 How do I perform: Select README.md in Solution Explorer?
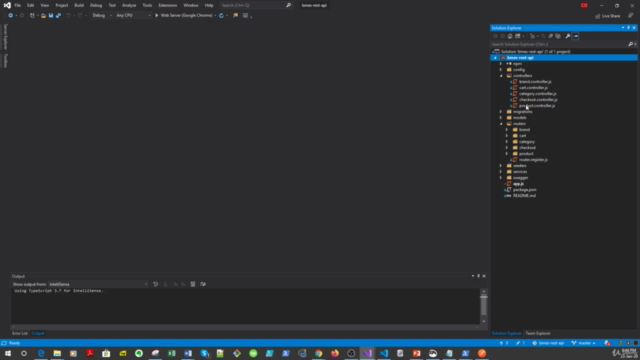click(x=524, y=196)
